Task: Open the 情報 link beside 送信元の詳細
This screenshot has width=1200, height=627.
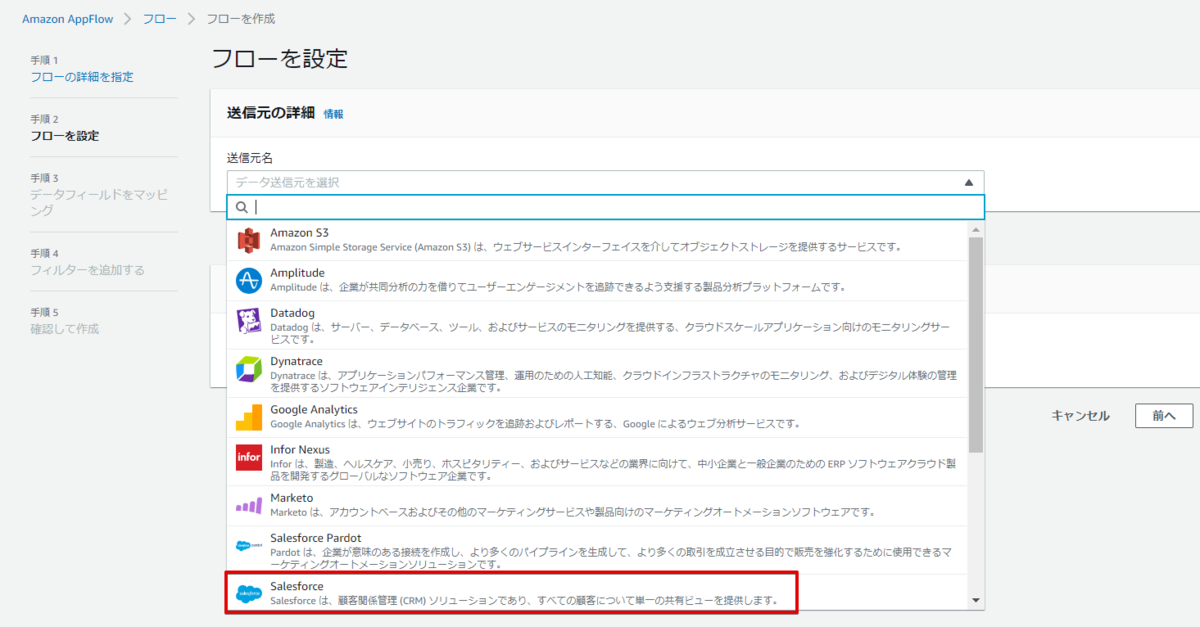Action: click(333, 114)
